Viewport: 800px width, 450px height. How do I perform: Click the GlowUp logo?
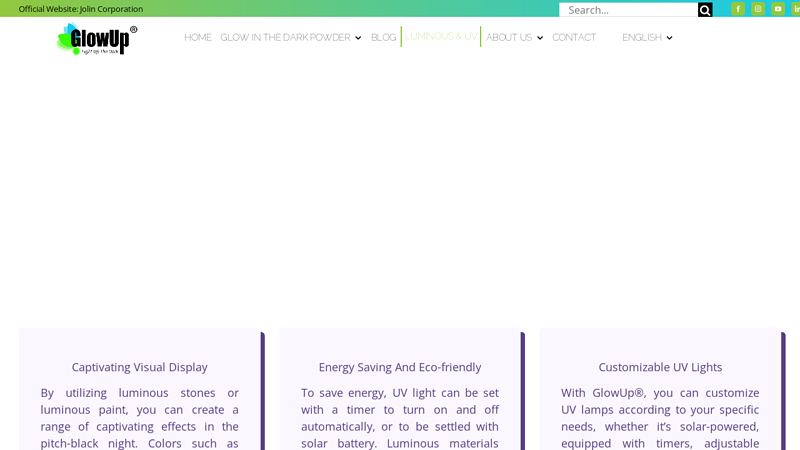coord(97,39)
